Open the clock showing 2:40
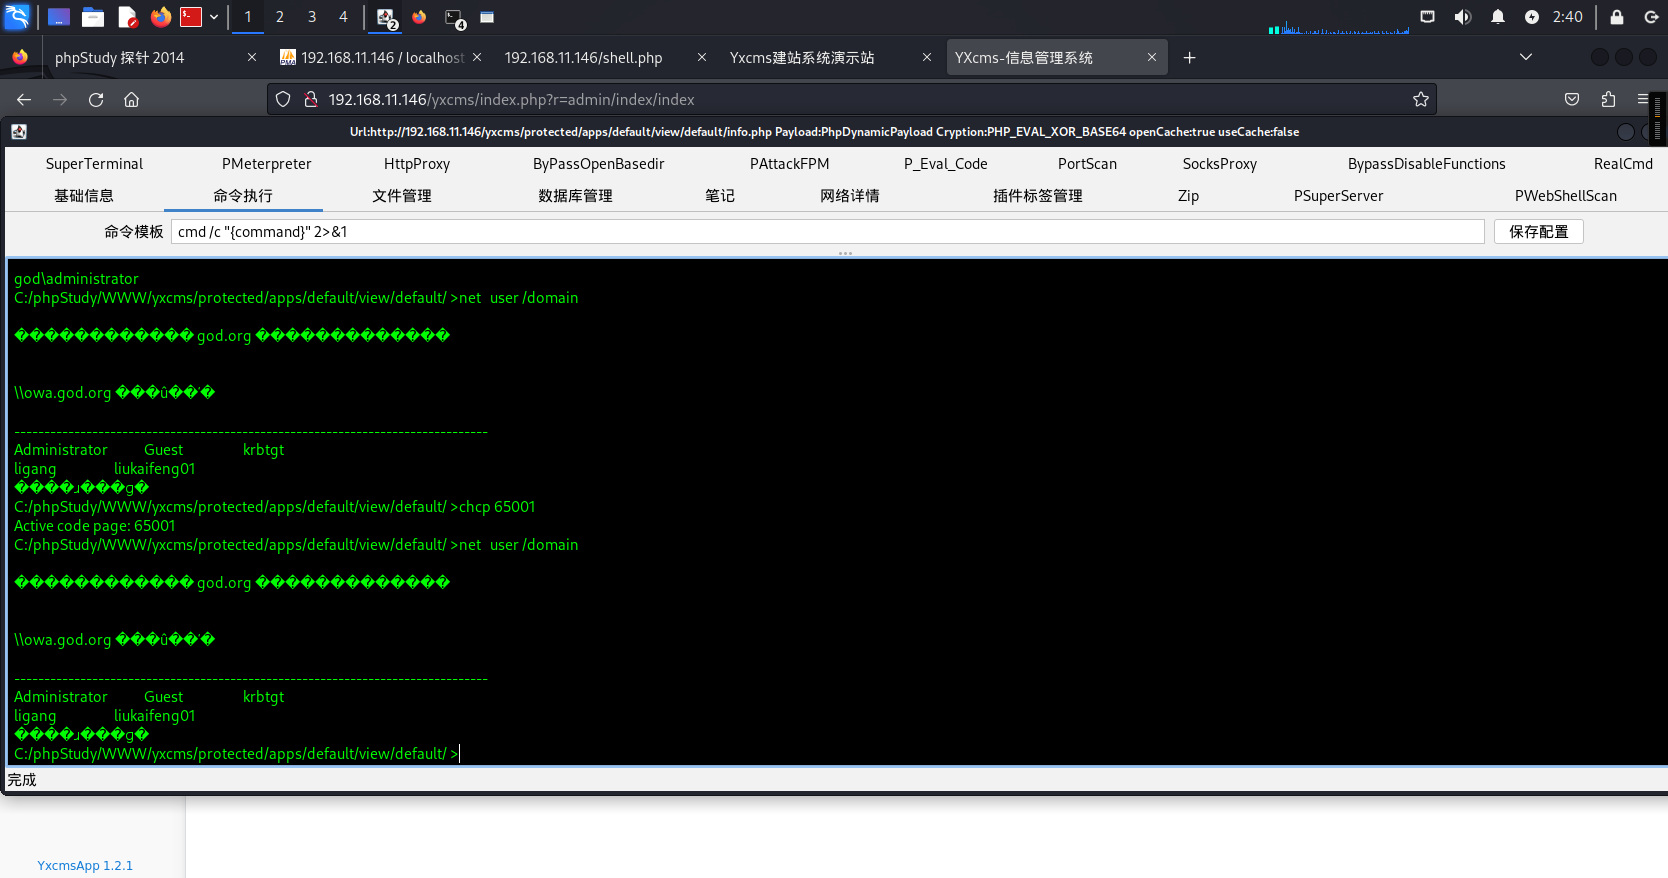This screenshot has height=878, width=1668. 1568,17
